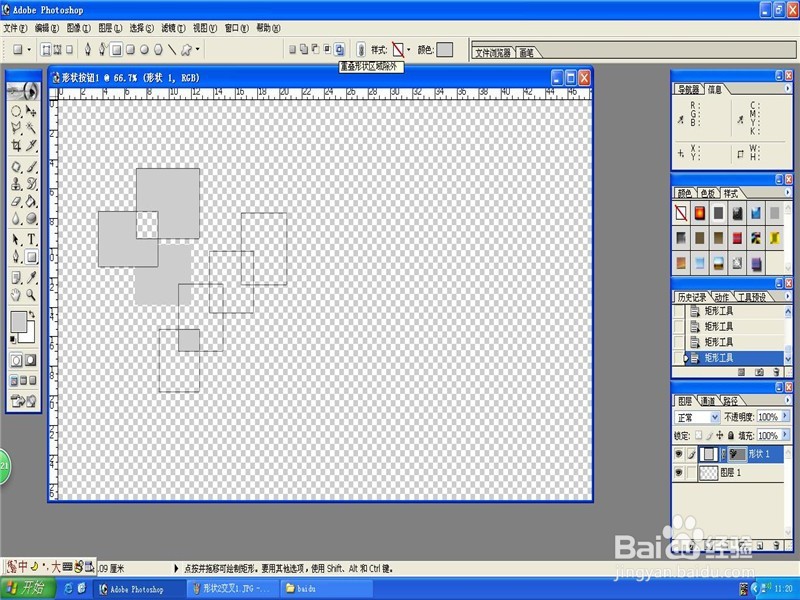Enable Shape Layers mode in options bar
The height and width of the screenshot is (600, 800).
46,49
